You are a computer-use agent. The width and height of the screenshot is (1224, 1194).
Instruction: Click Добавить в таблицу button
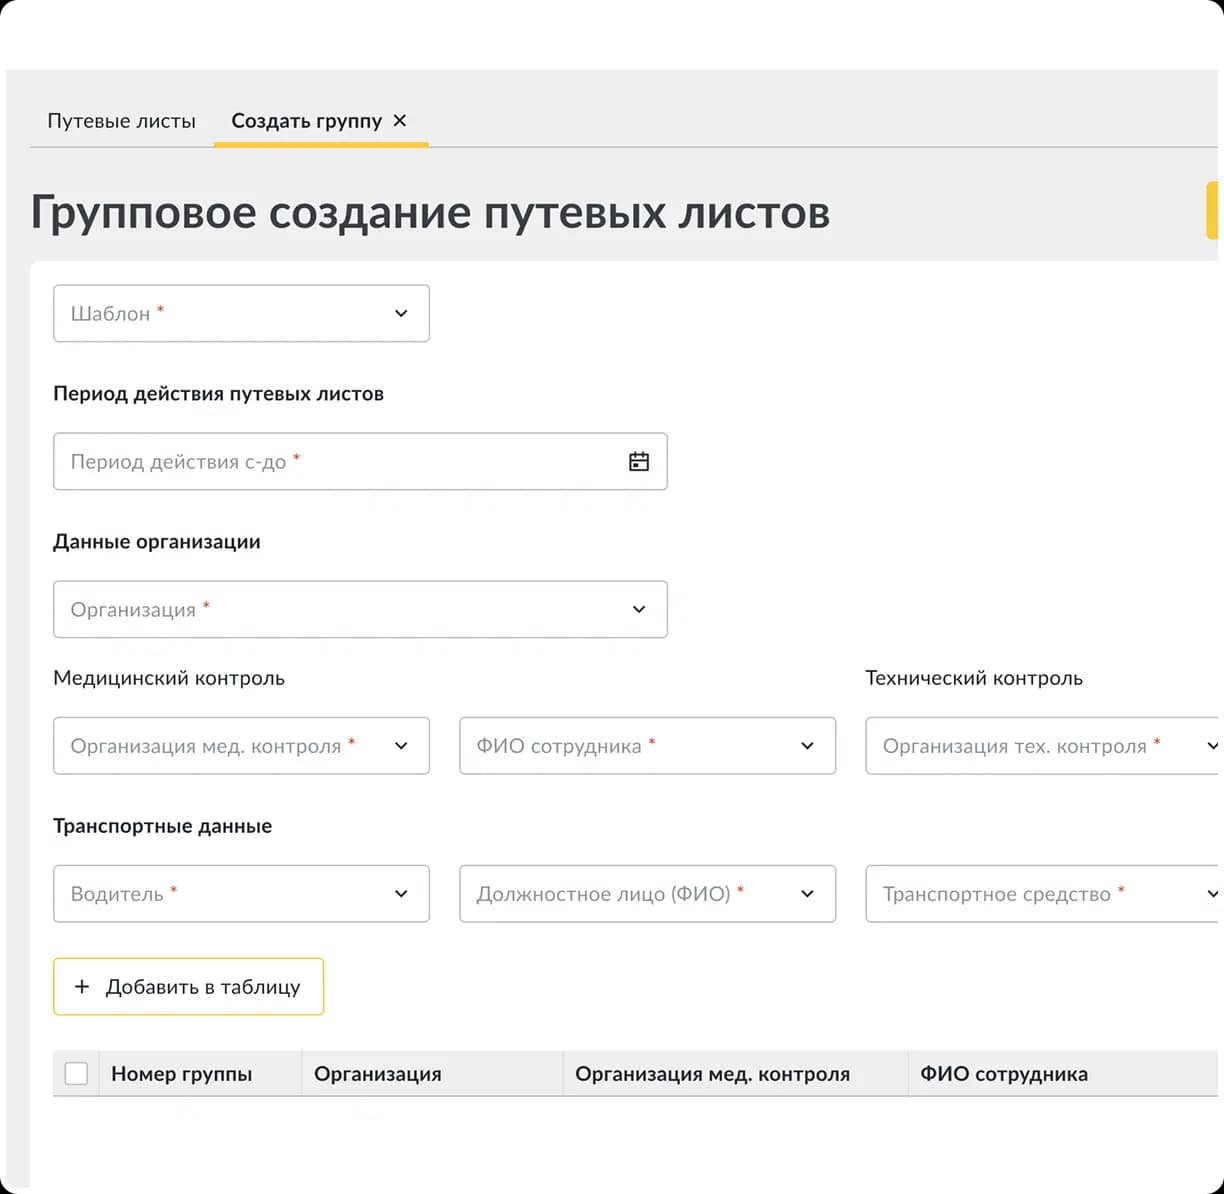coord(188,987)
